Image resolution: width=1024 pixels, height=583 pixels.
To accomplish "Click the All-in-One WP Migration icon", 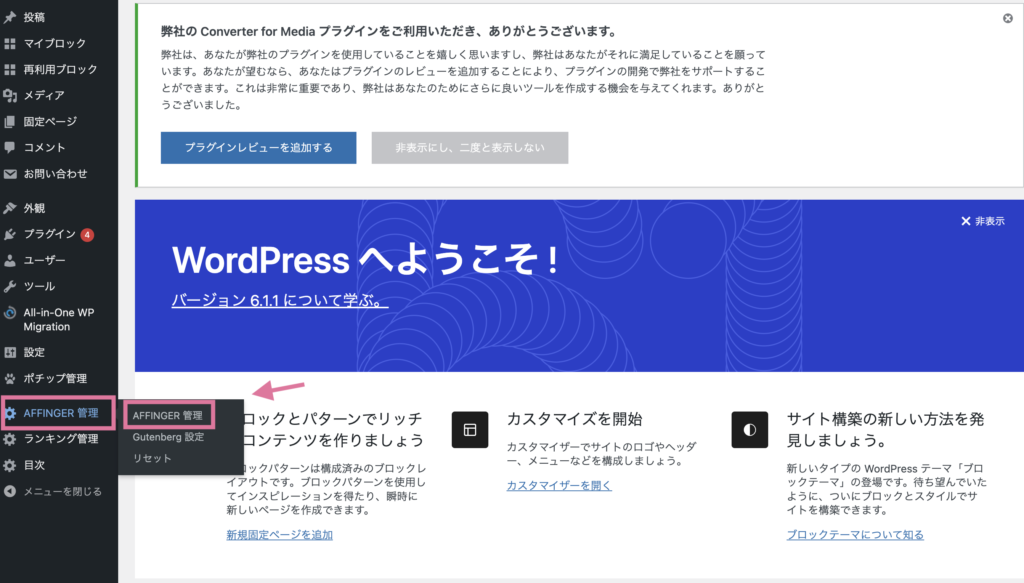I will pos(10,313).
